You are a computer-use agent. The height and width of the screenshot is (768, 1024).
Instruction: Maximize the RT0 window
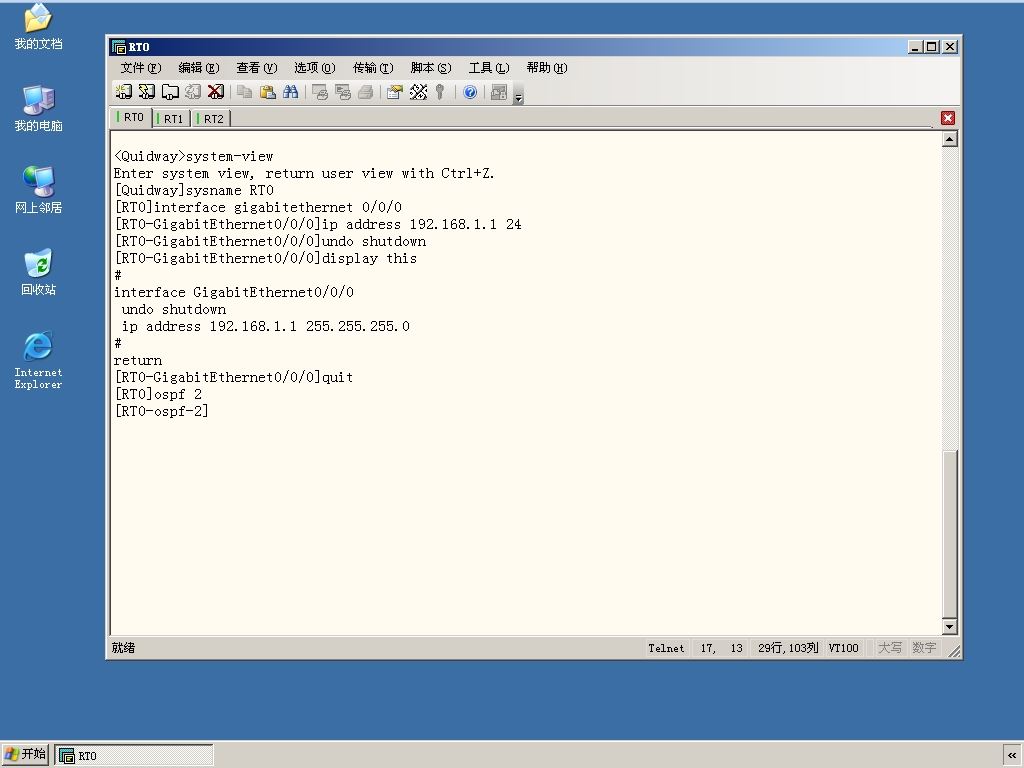coord(932,47)
